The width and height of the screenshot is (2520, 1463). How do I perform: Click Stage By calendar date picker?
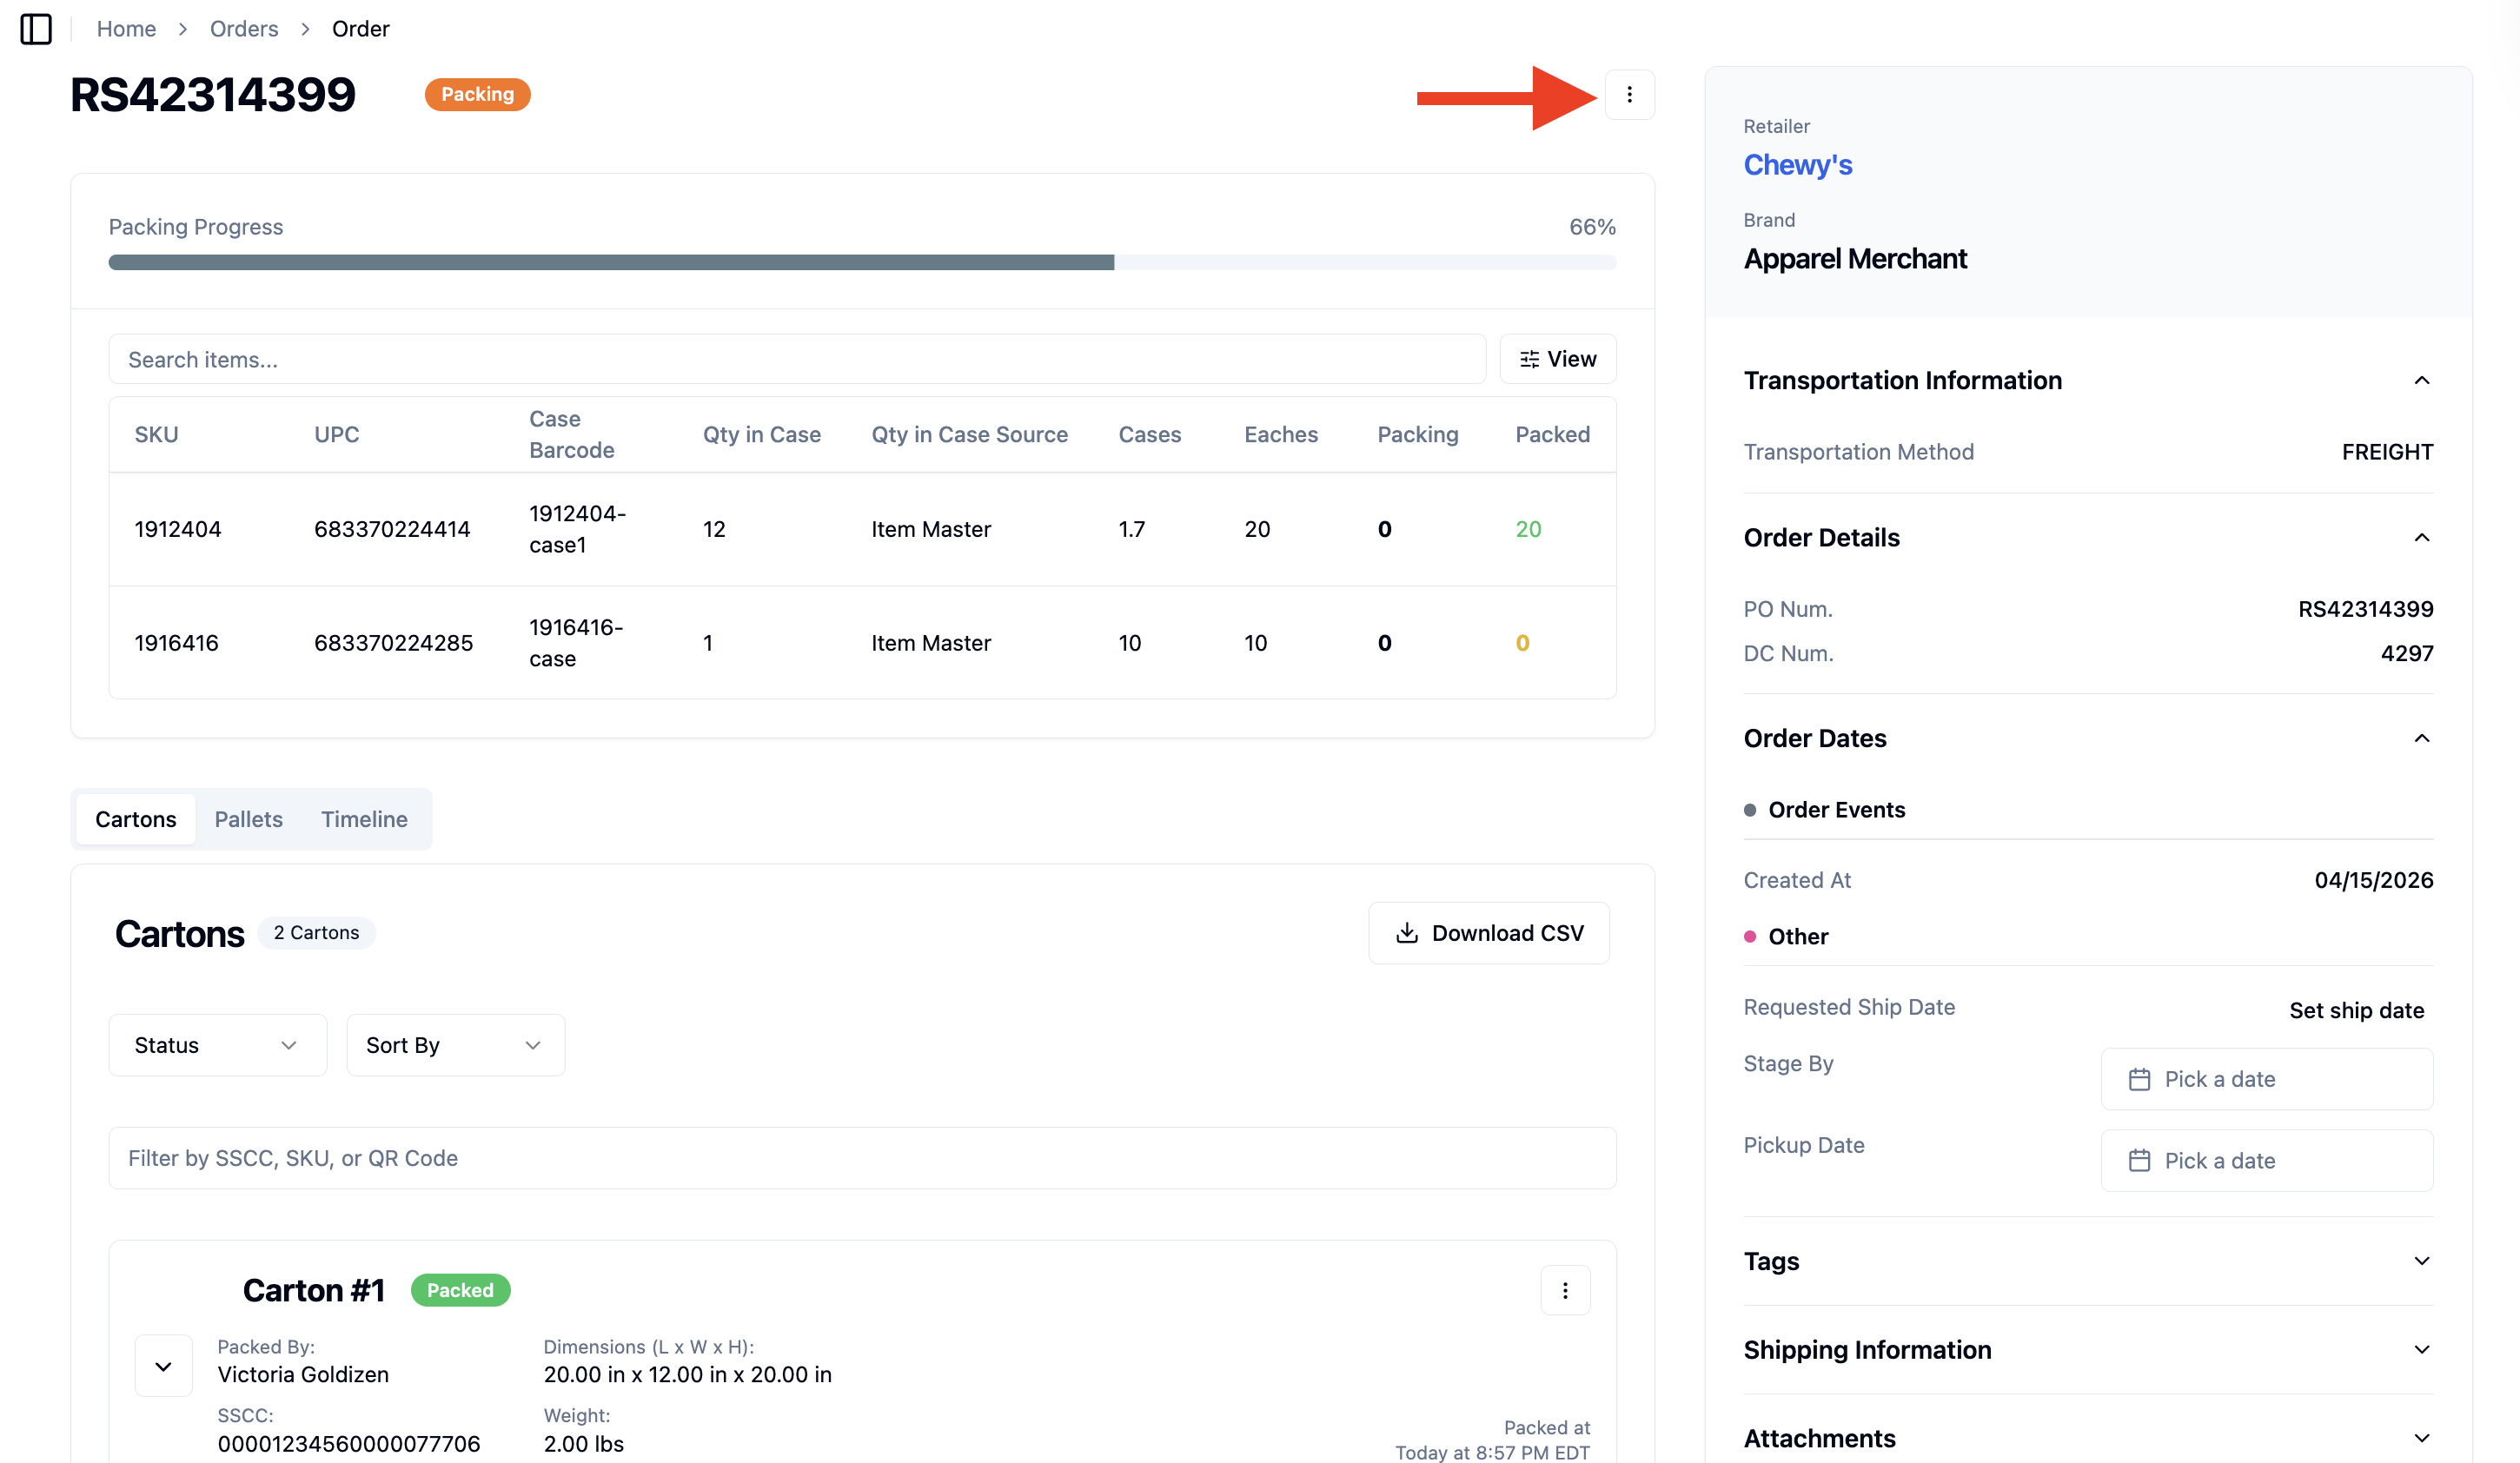[2267, 1079]
